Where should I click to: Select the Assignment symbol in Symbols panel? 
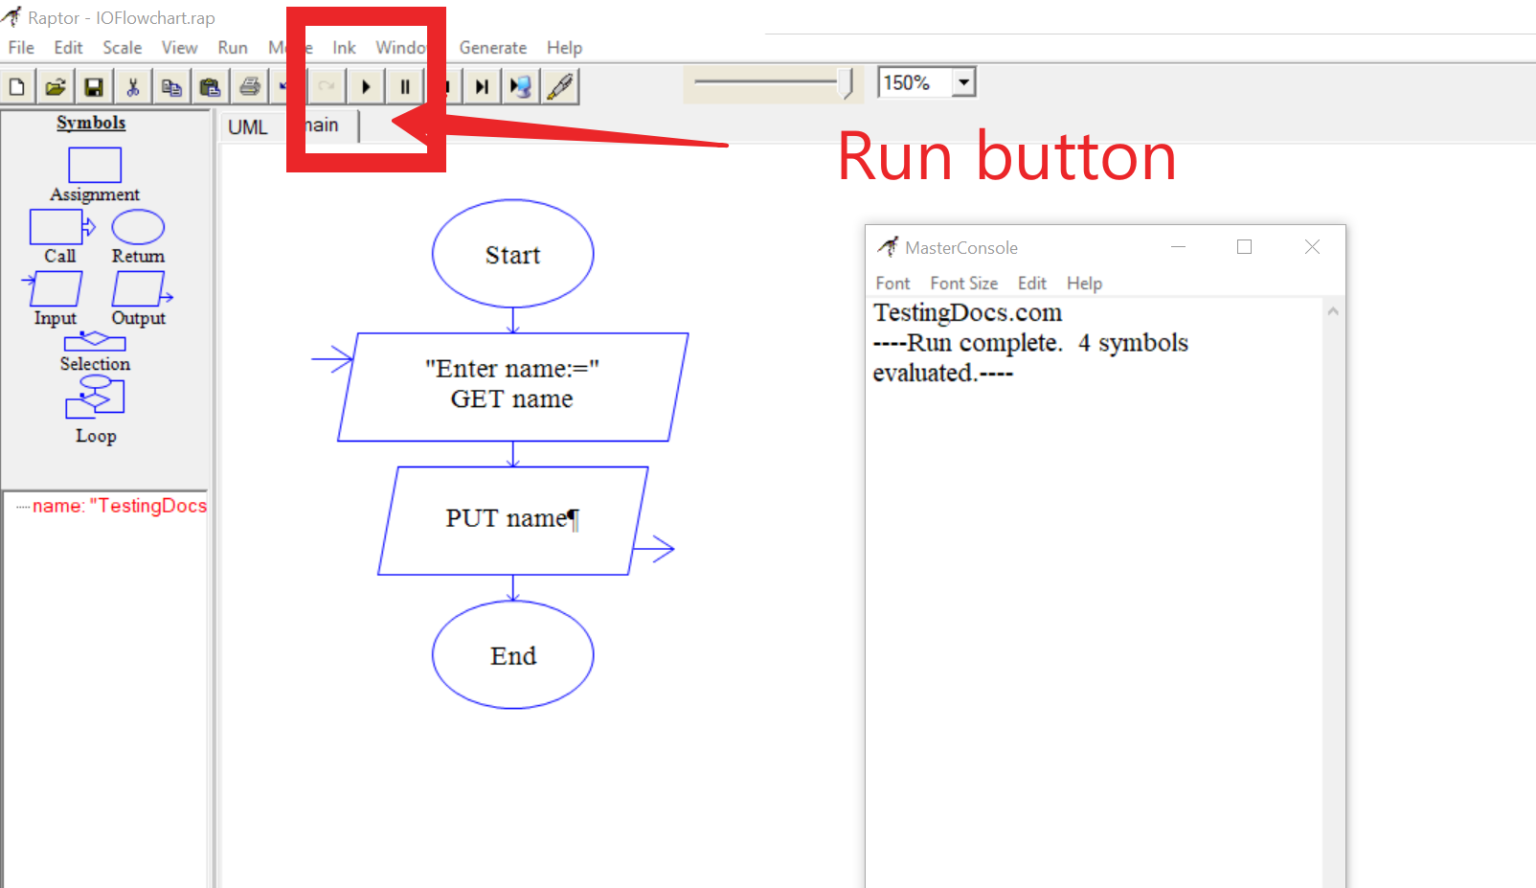[94, 163]
